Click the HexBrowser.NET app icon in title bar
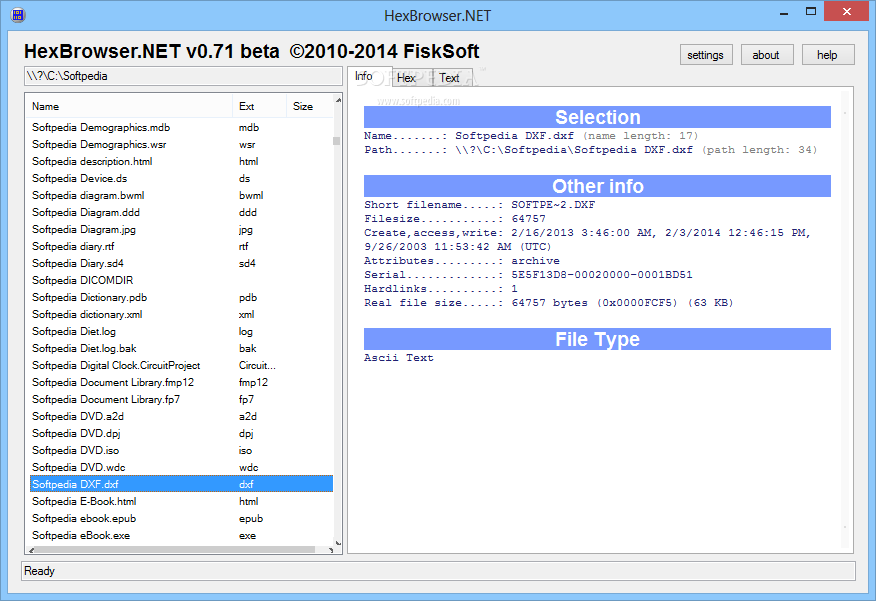The image size is (876, 601). pos(17,15)
